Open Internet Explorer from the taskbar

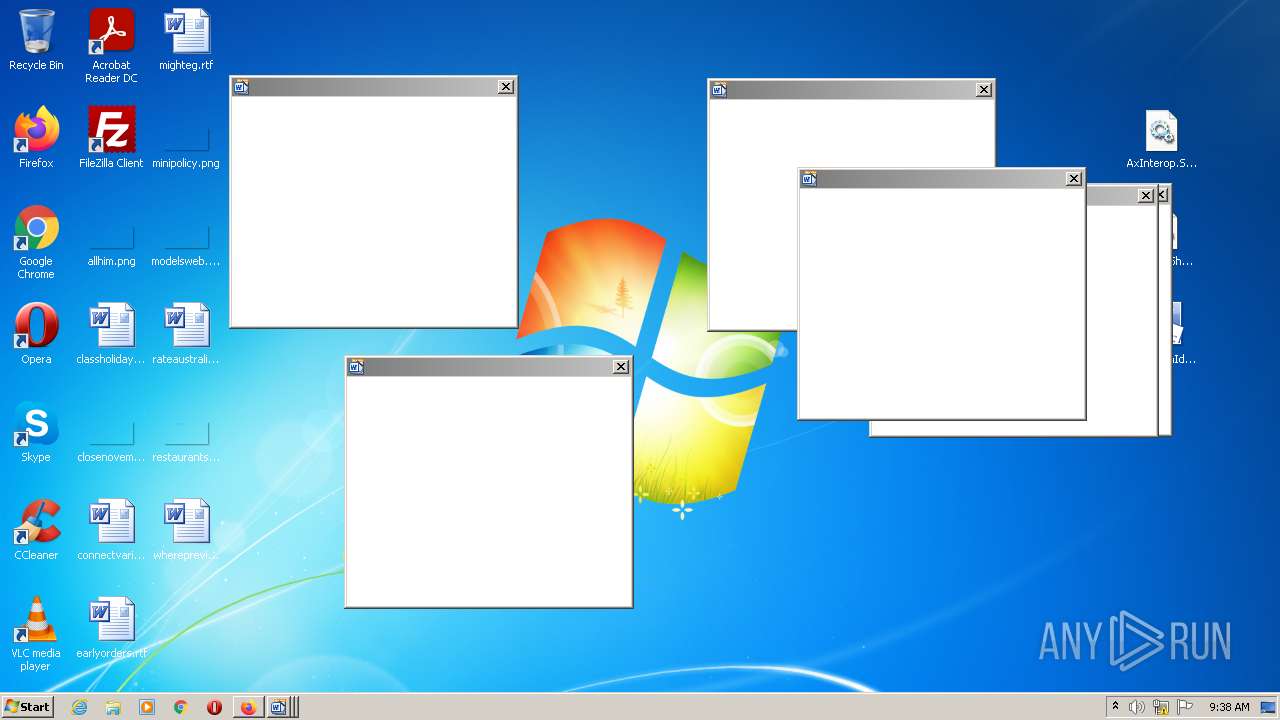point(79,707)
